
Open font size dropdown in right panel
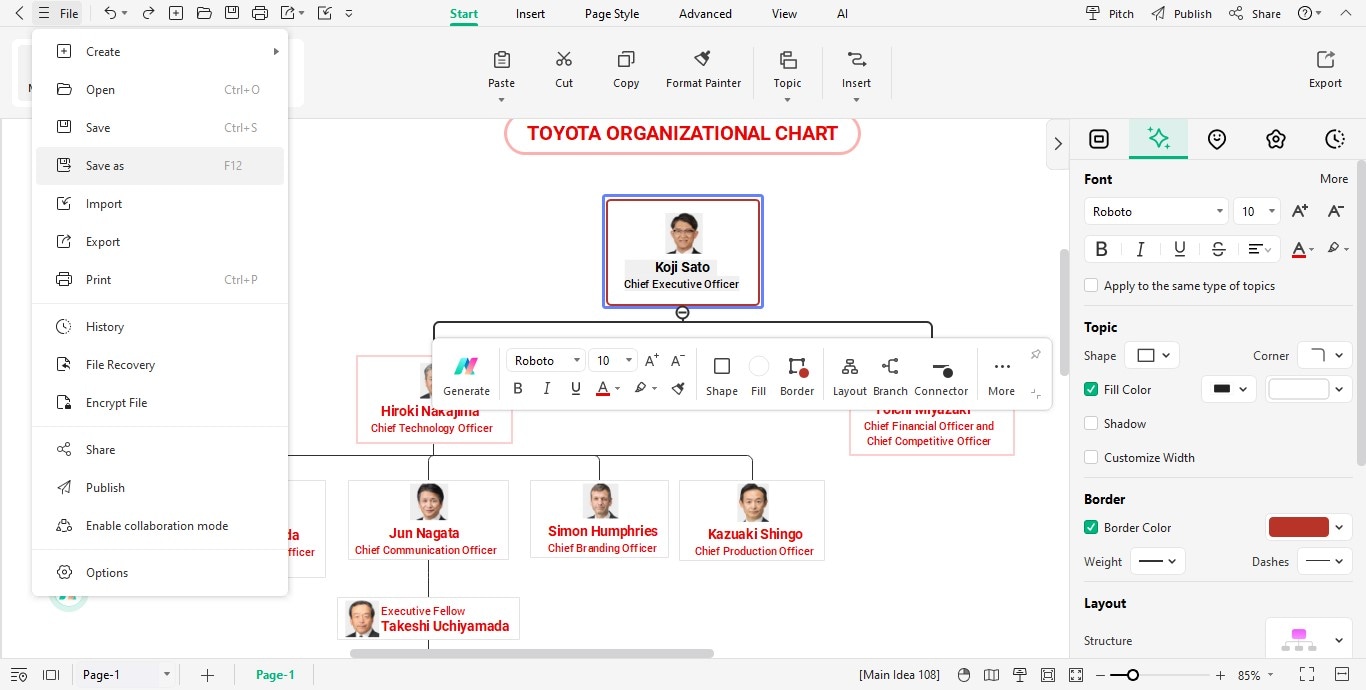click(x=1257, y=211)
